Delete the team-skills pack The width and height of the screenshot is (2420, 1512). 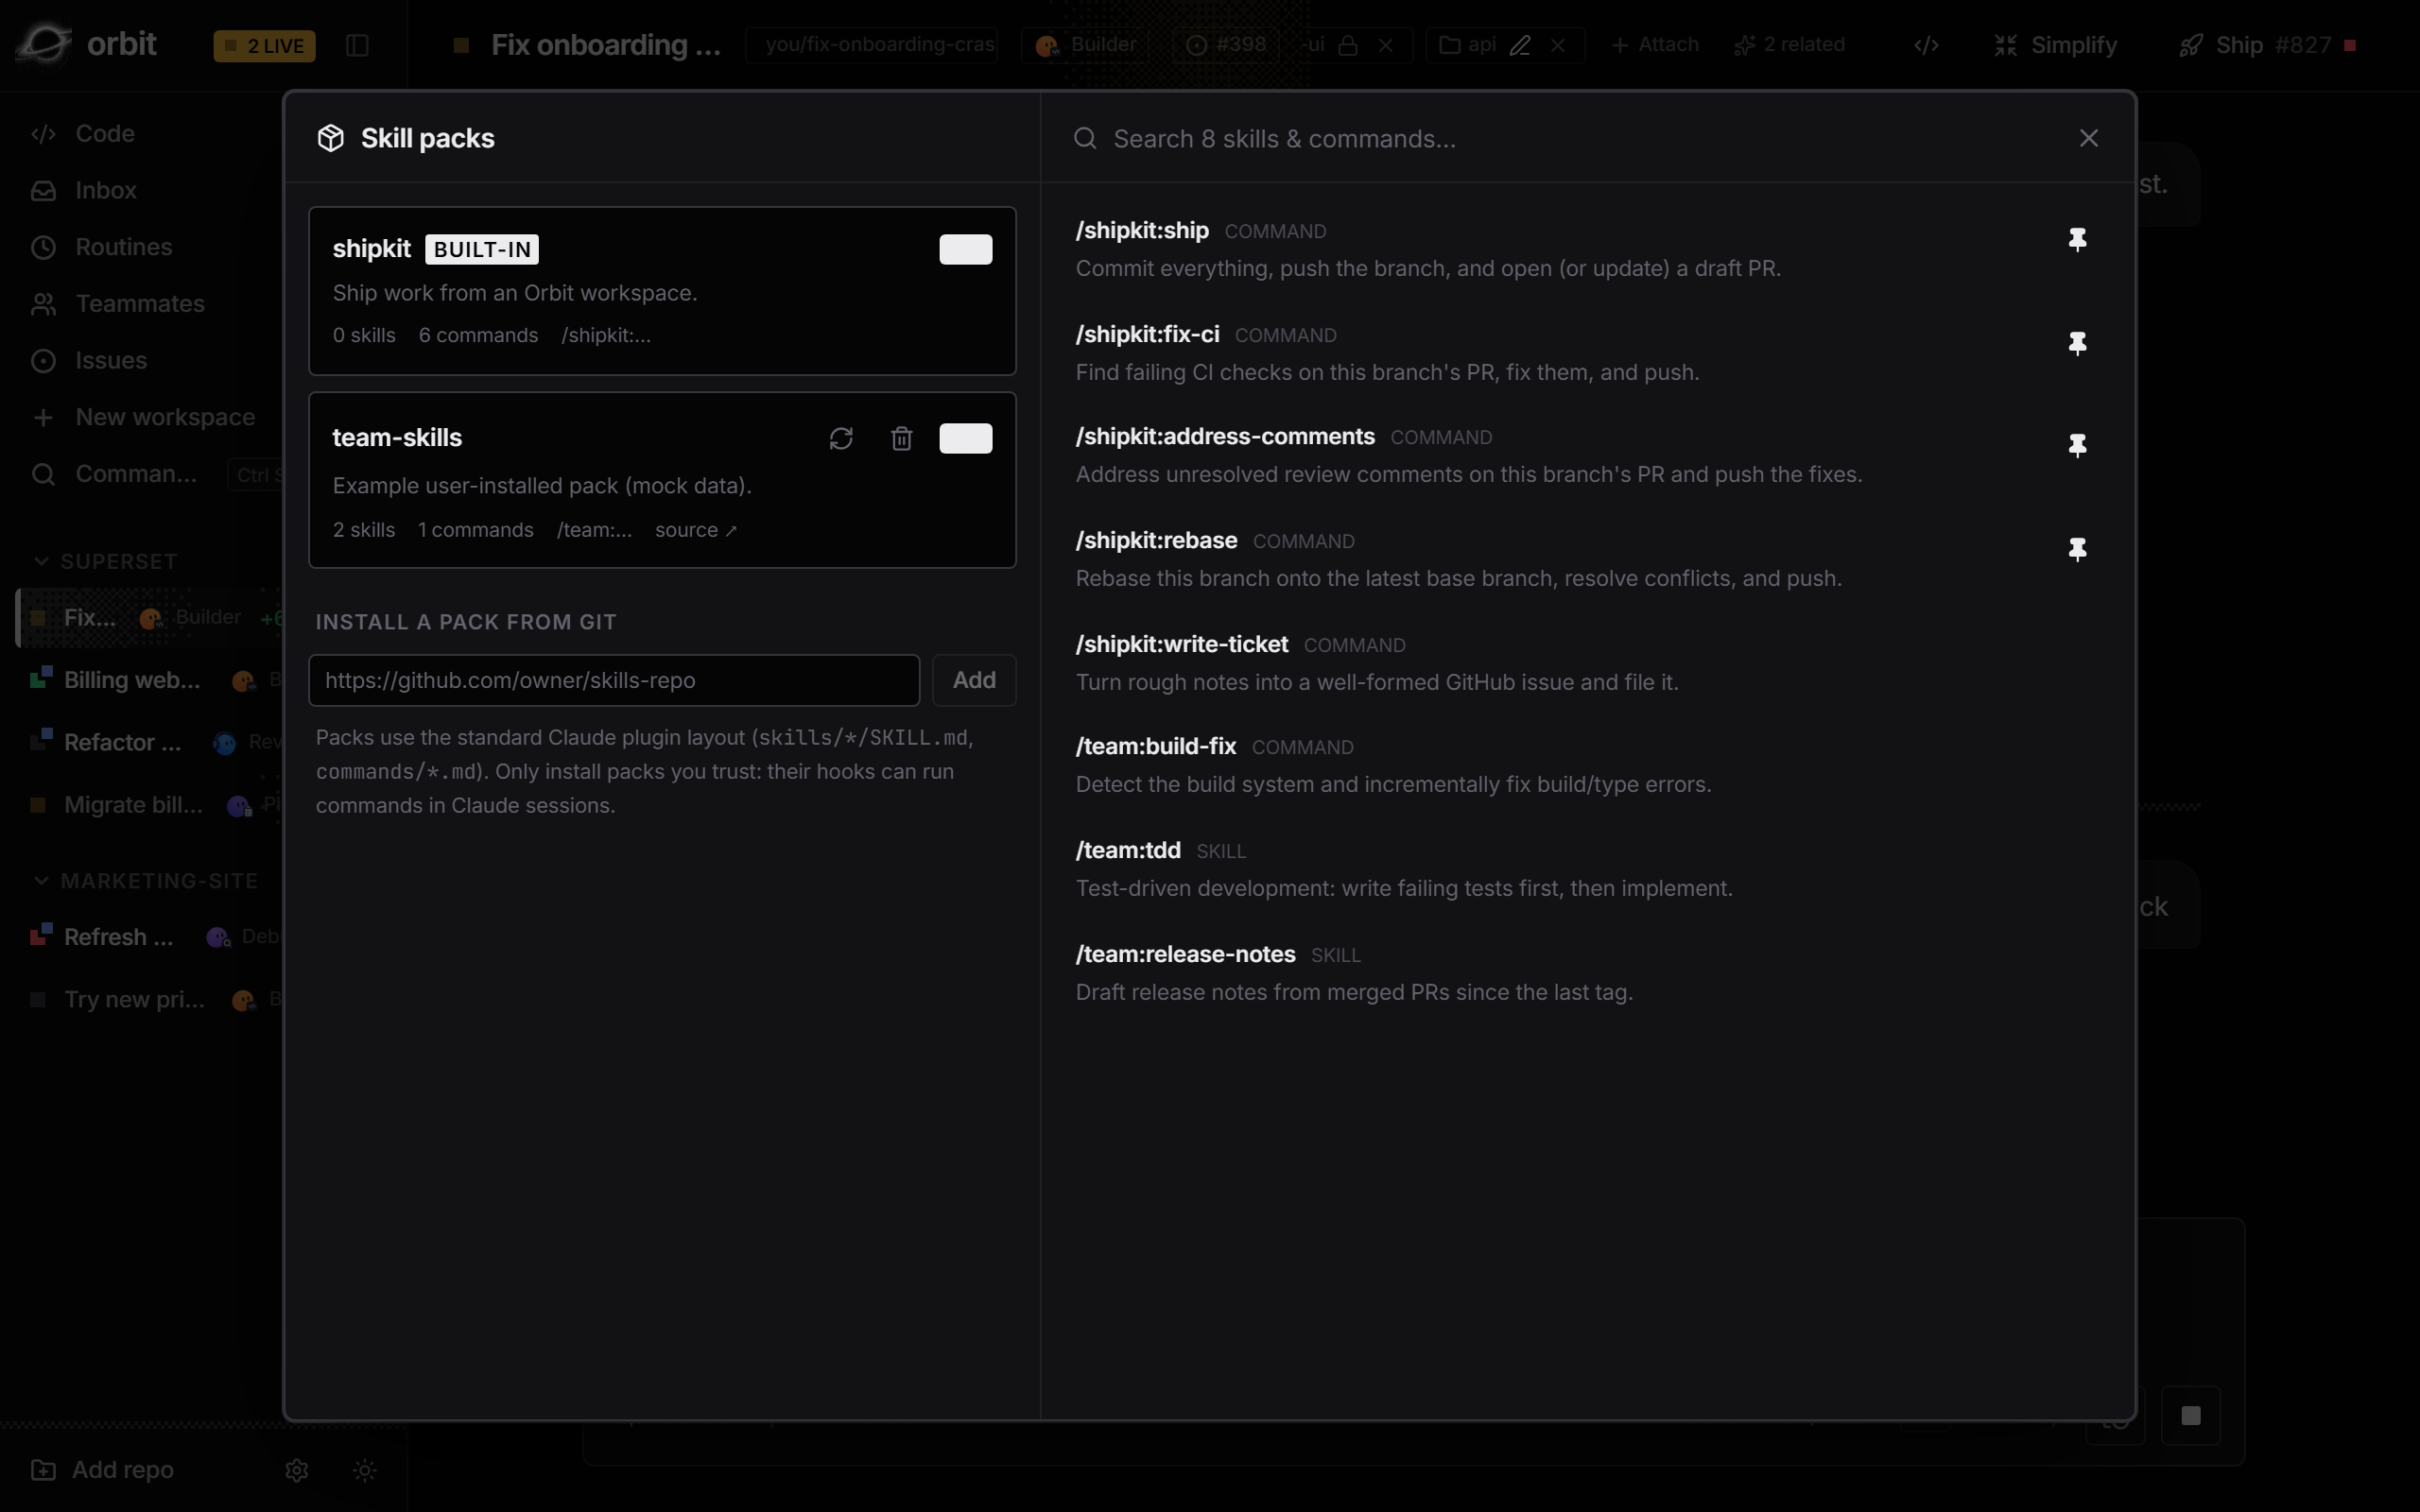[901, 439]
